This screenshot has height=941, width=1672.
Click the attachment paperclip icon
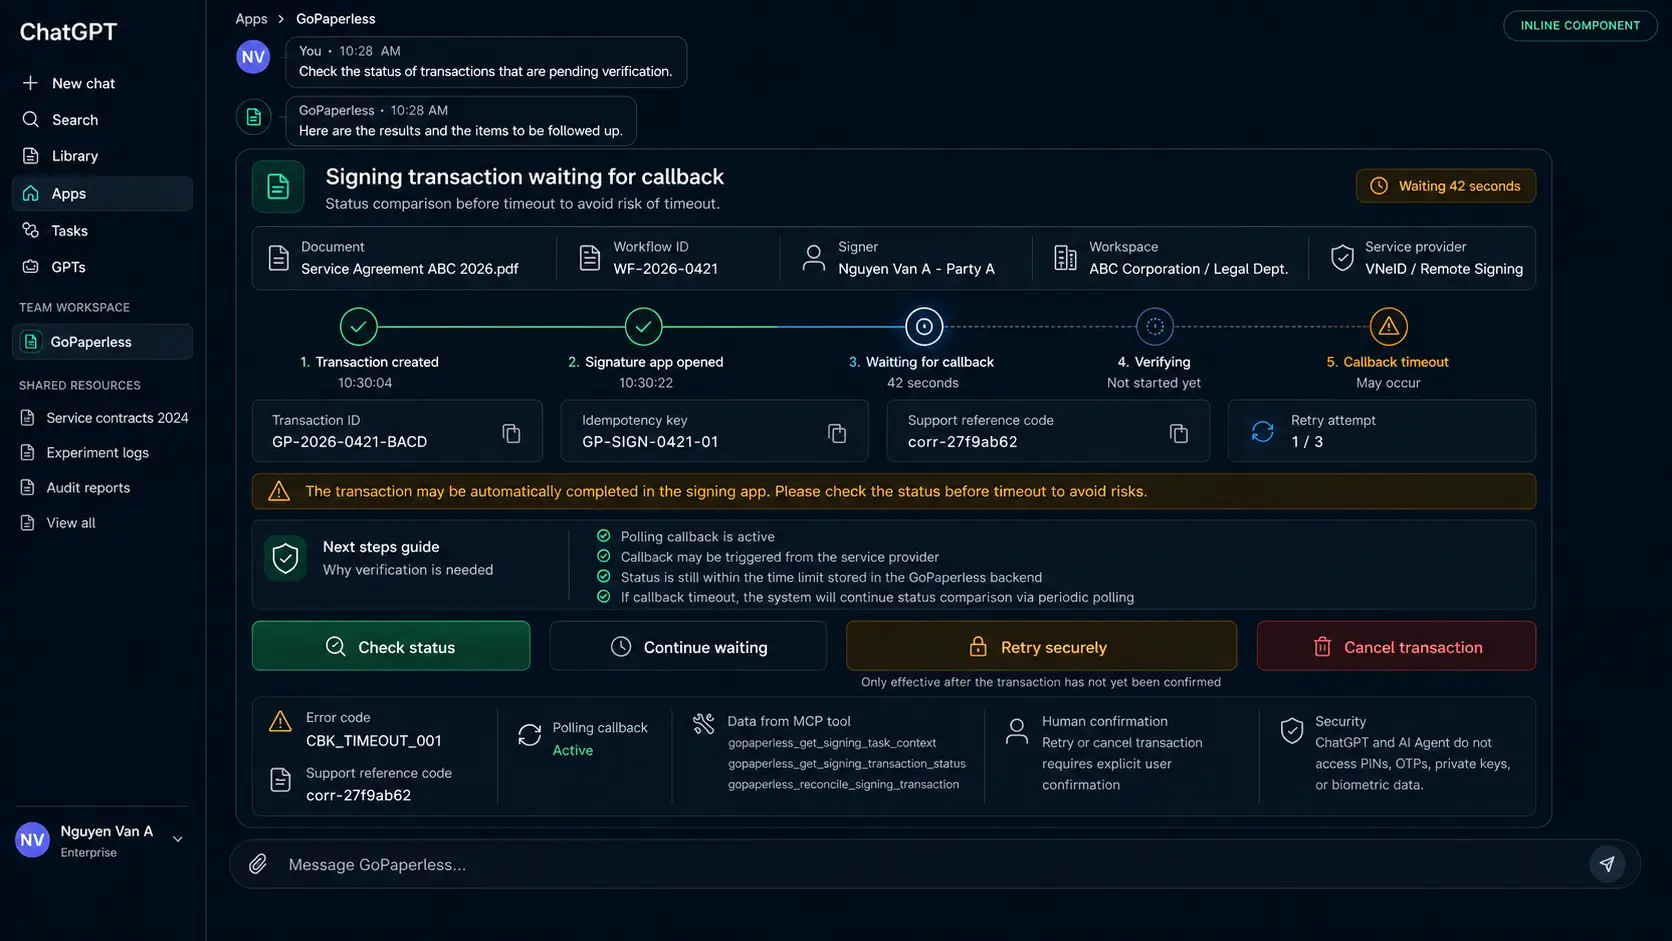[258, 864]
